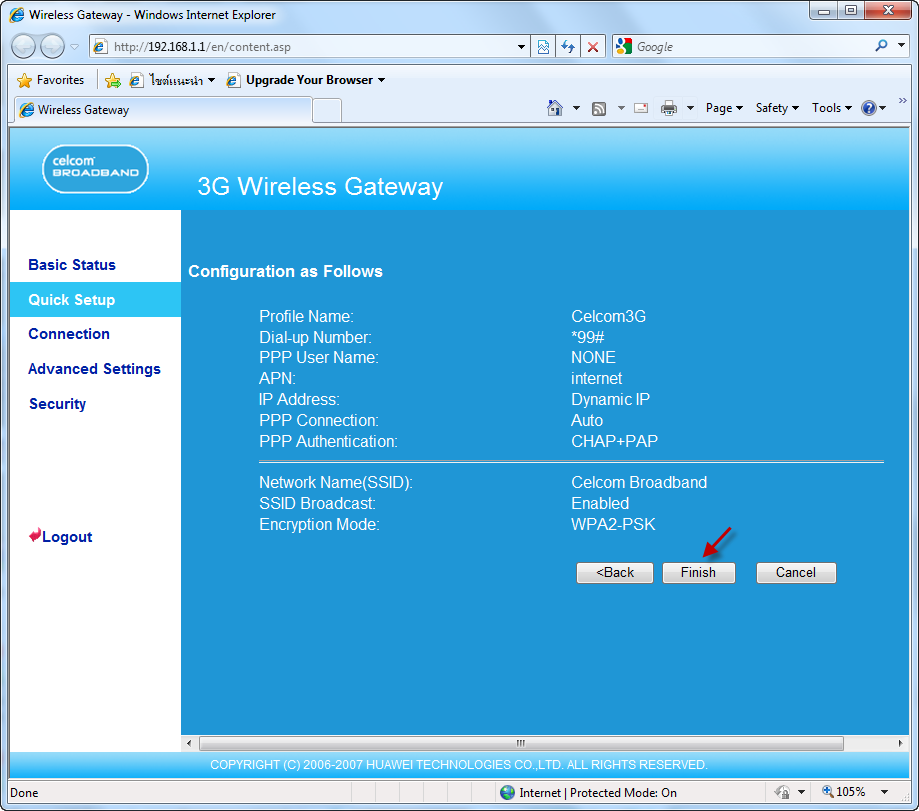
Task: Expand the feeds dropdown arrow
Action: 621,108
